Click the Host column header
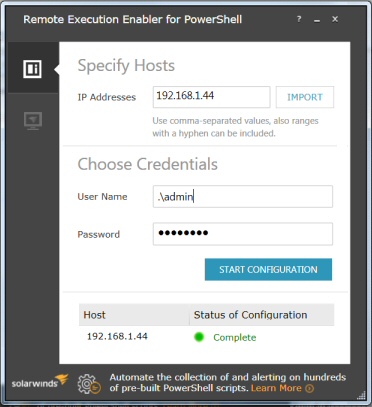The width and height of the screenshot is (372, 407). (x=134, y=315)
